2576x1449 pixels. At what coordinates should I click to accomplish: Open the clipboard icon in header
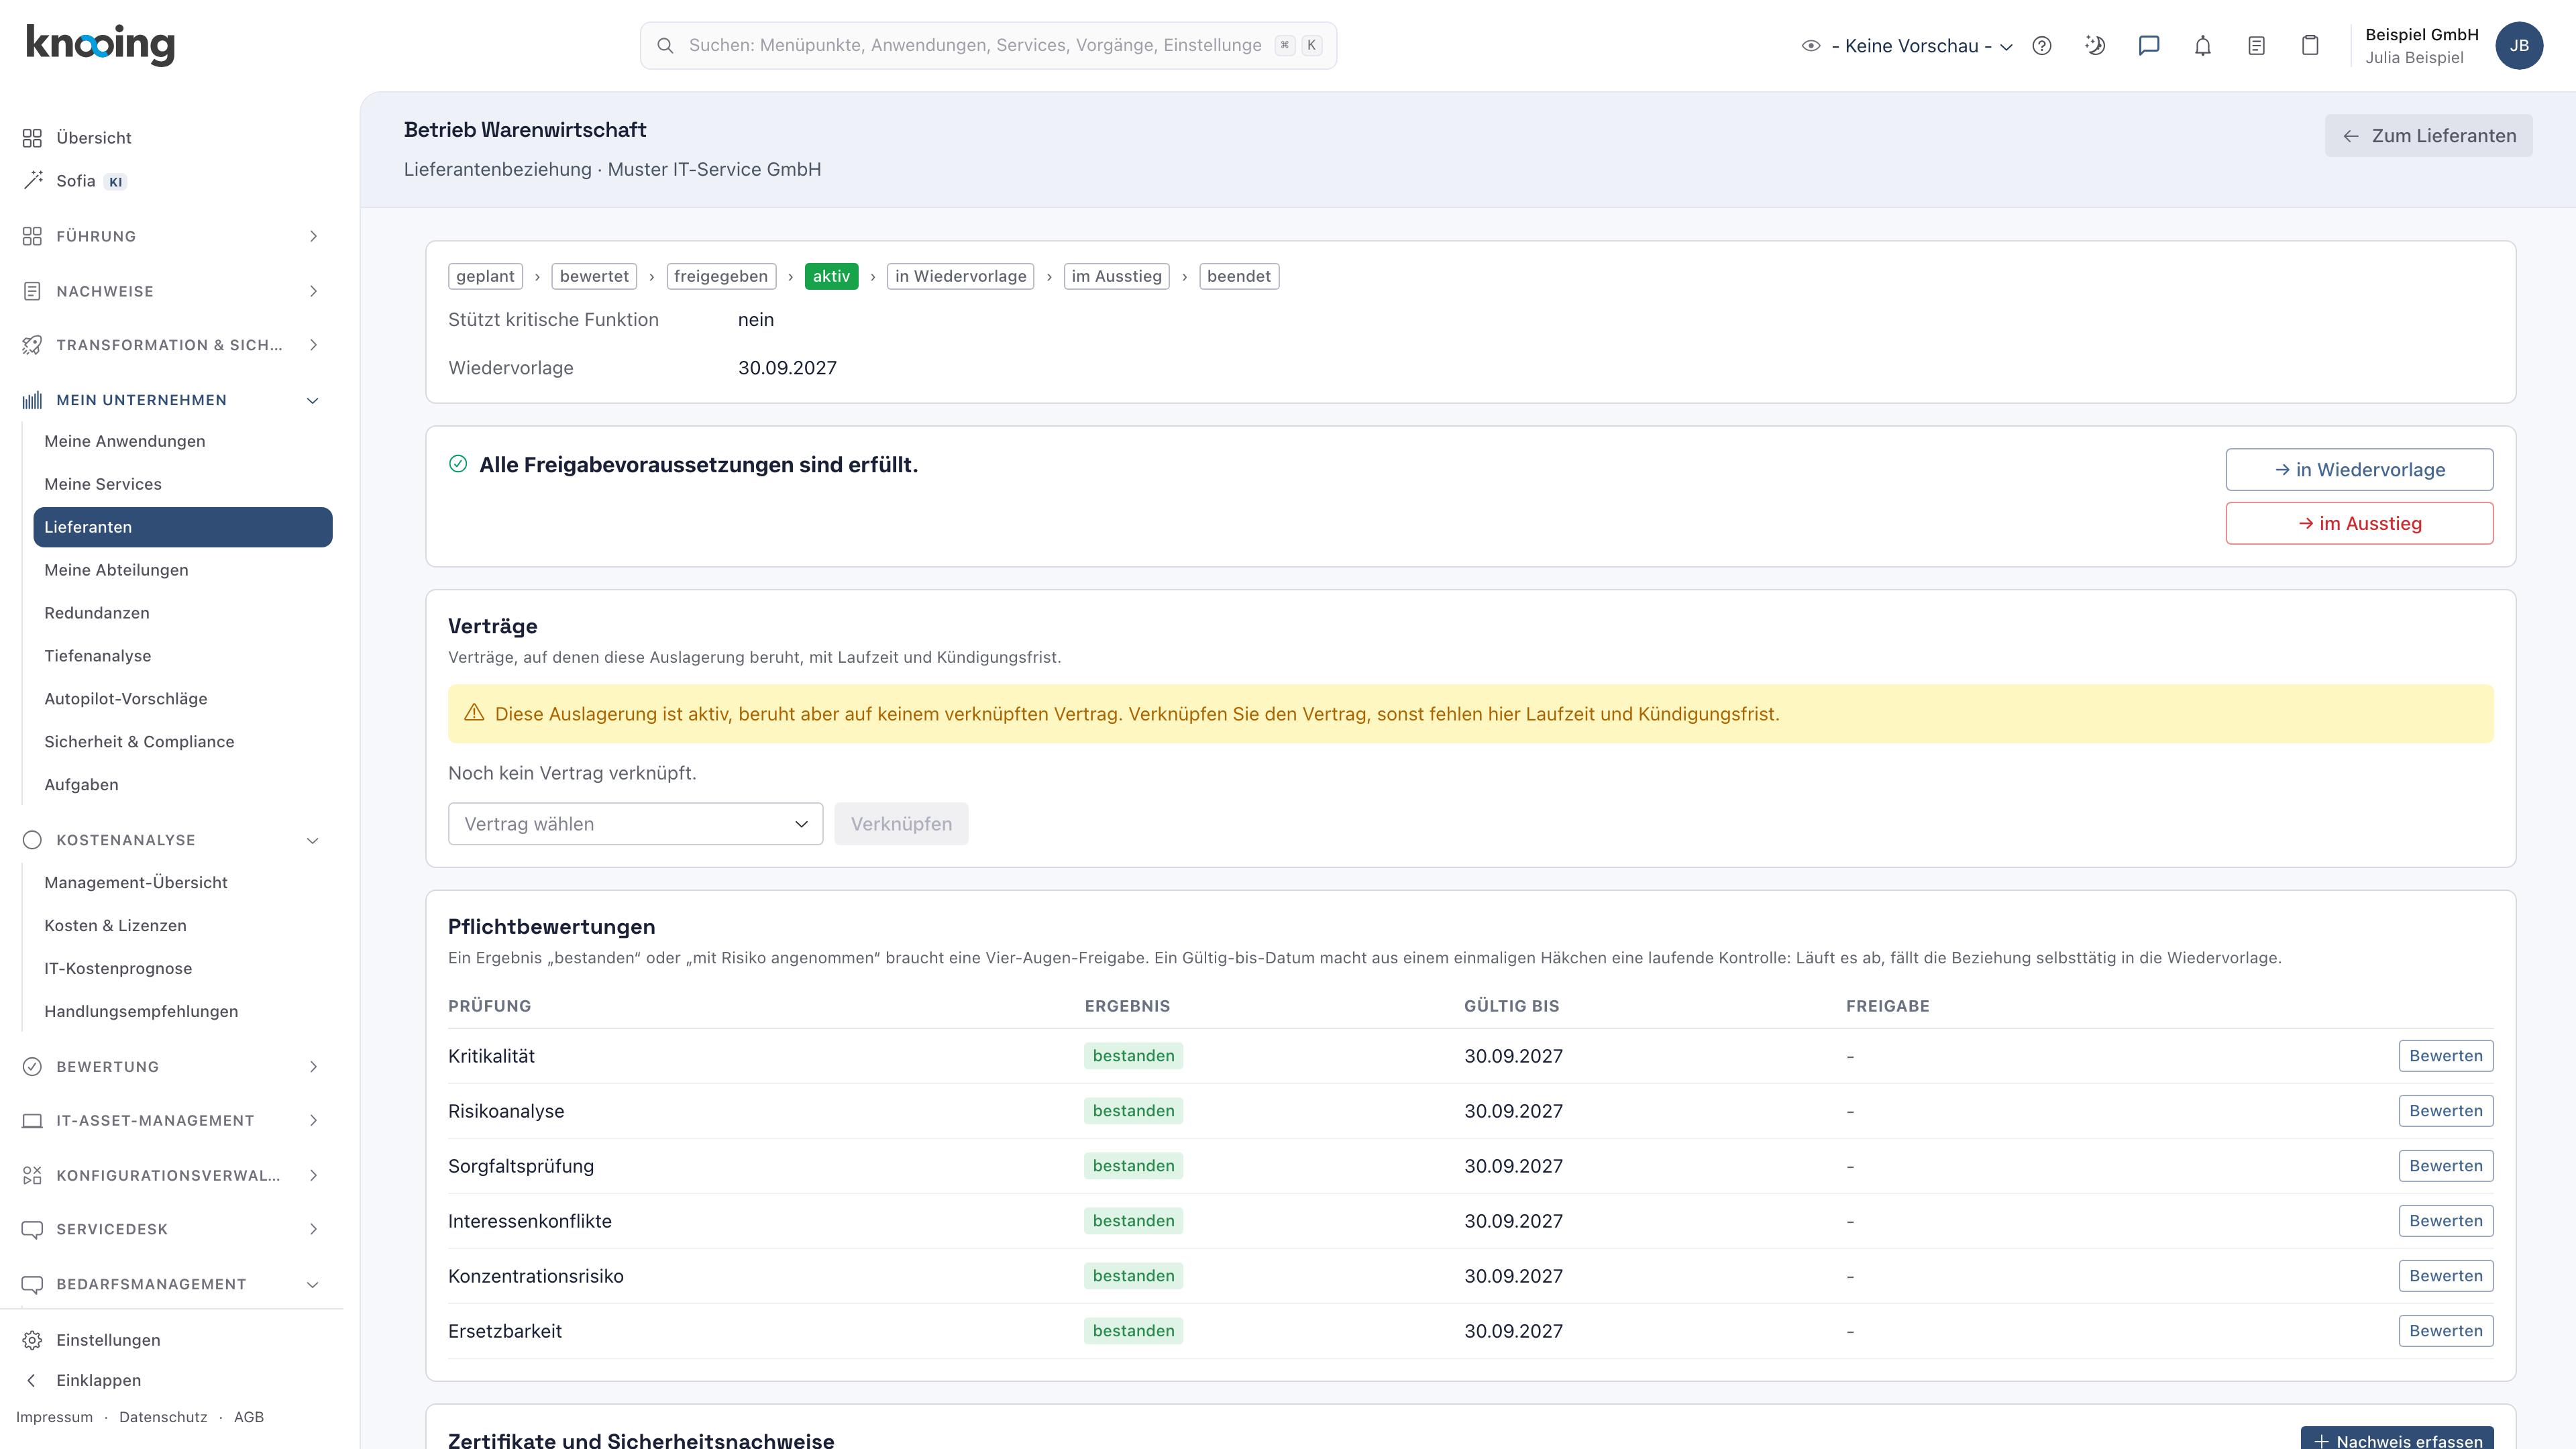coord(2310,46)
